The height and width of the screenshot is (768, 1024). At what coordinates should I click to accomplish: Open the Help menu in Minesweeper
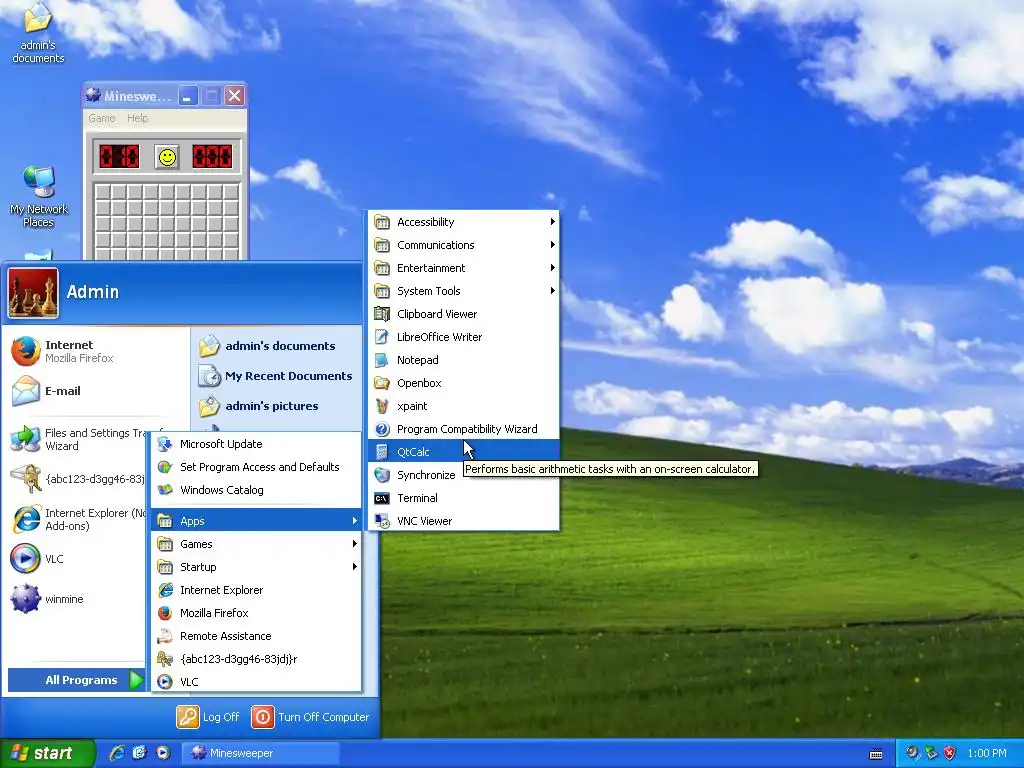(137, 118)
